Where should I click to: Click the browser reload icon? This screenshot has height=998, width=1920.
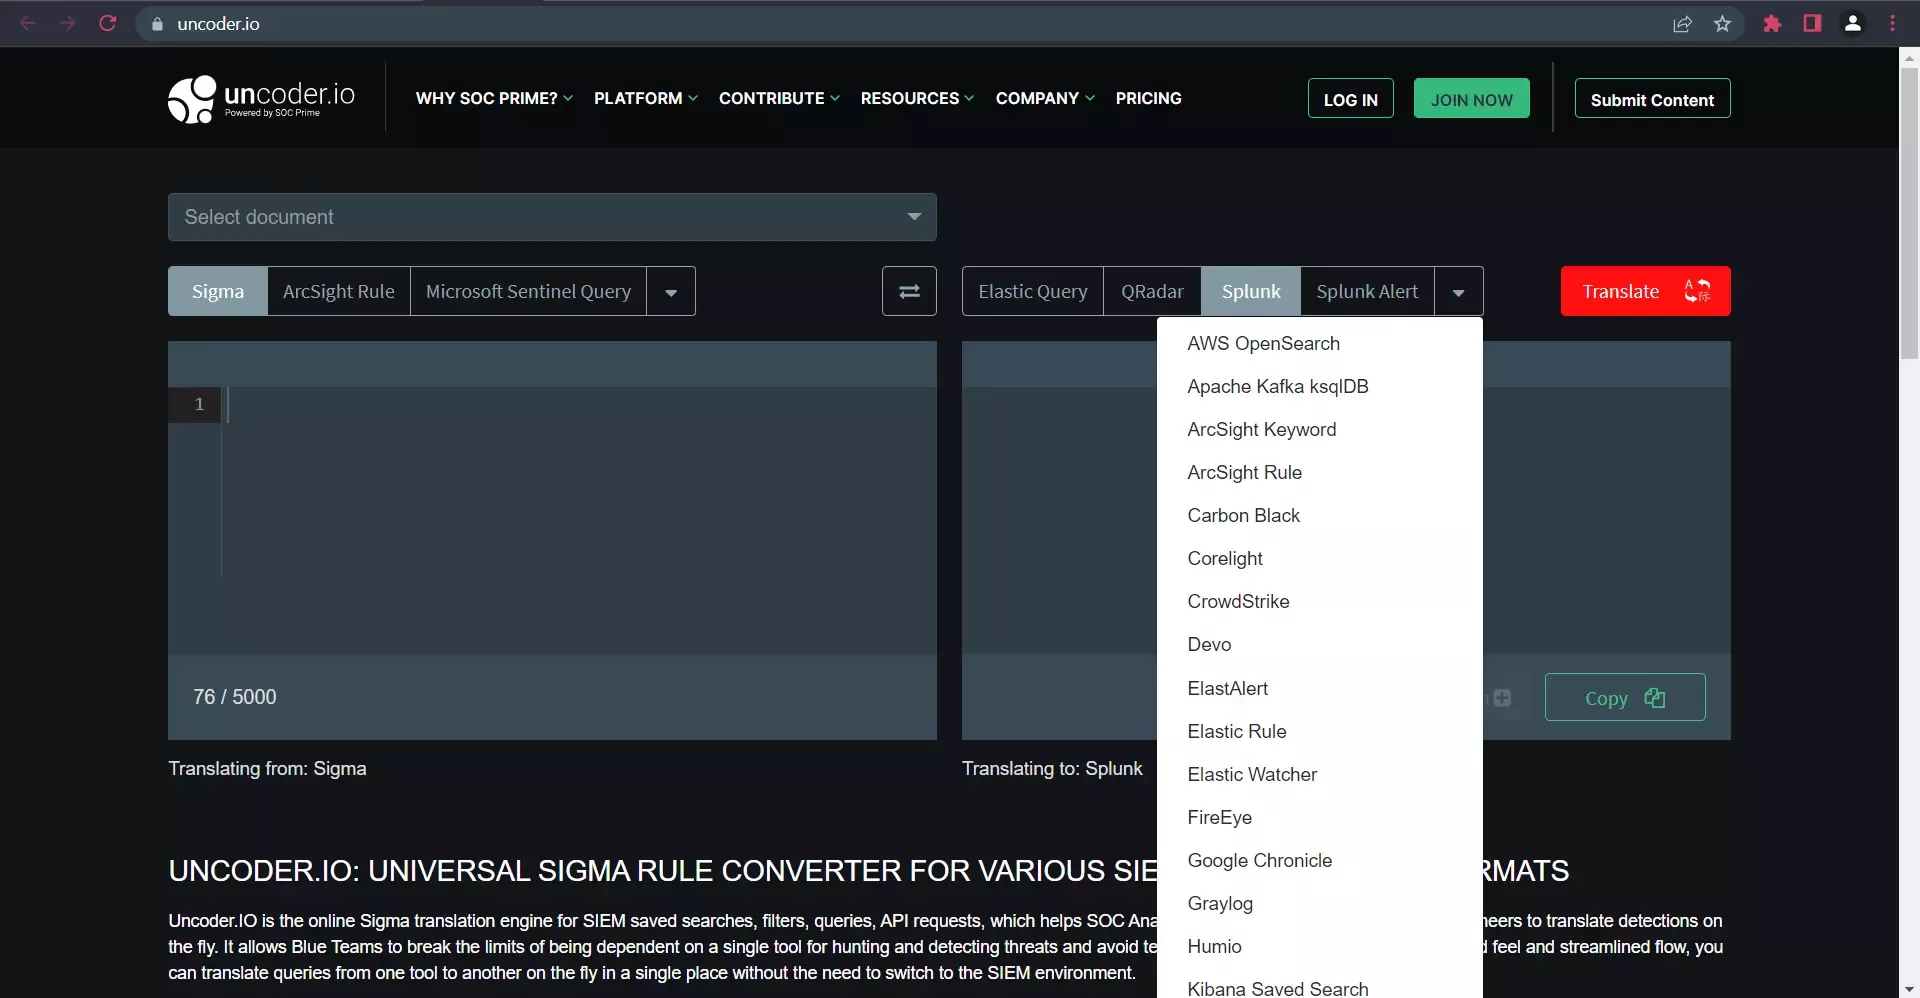pyautogui.click(x=108, y=23)
